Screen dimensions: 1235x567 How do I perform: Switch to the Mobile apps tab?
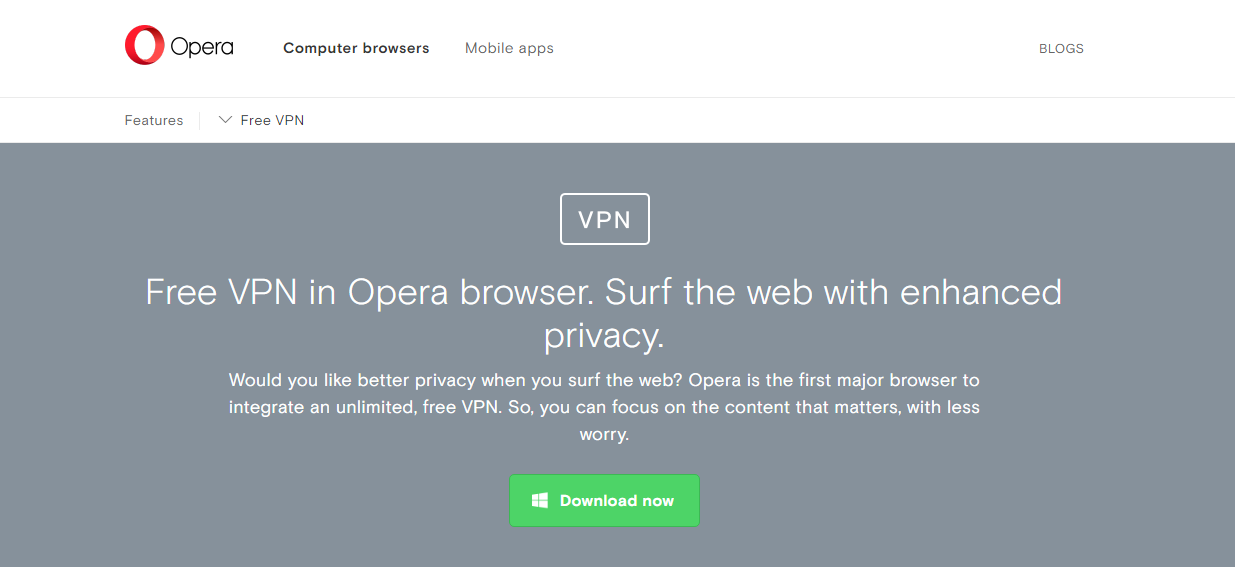pyautogui.click(x=509, y=48)
